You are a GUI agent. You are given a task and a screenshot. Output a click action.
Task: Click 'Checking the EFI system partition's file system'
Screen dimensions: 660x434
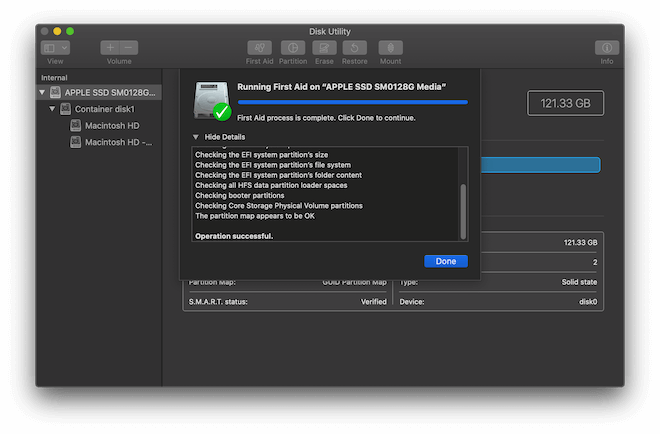(273, 165)
